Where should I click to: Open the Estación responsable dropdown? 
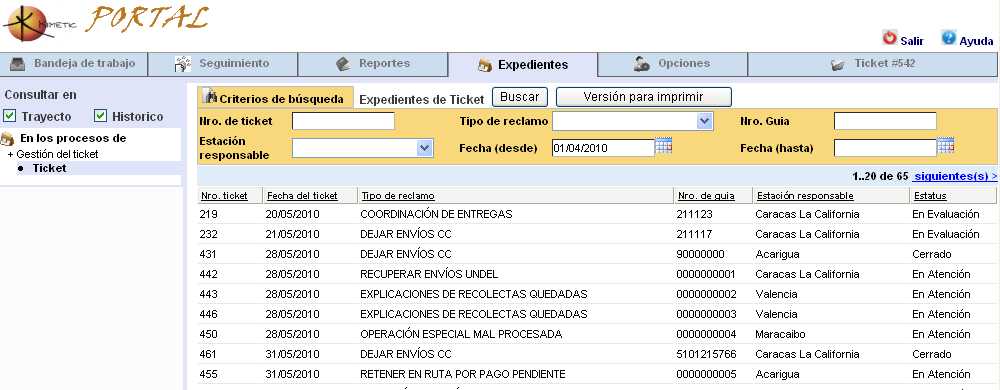coord(425,148)
